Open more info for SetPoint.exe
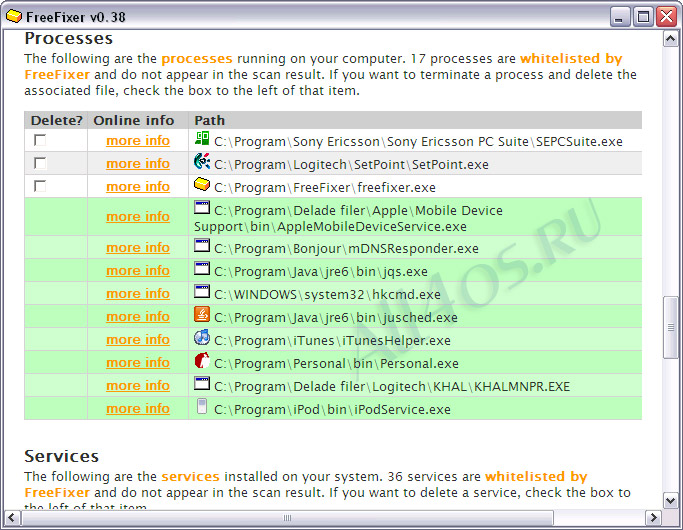Viewport: 683px width, 530px height. pyautogui.click(x=138, y=164)
